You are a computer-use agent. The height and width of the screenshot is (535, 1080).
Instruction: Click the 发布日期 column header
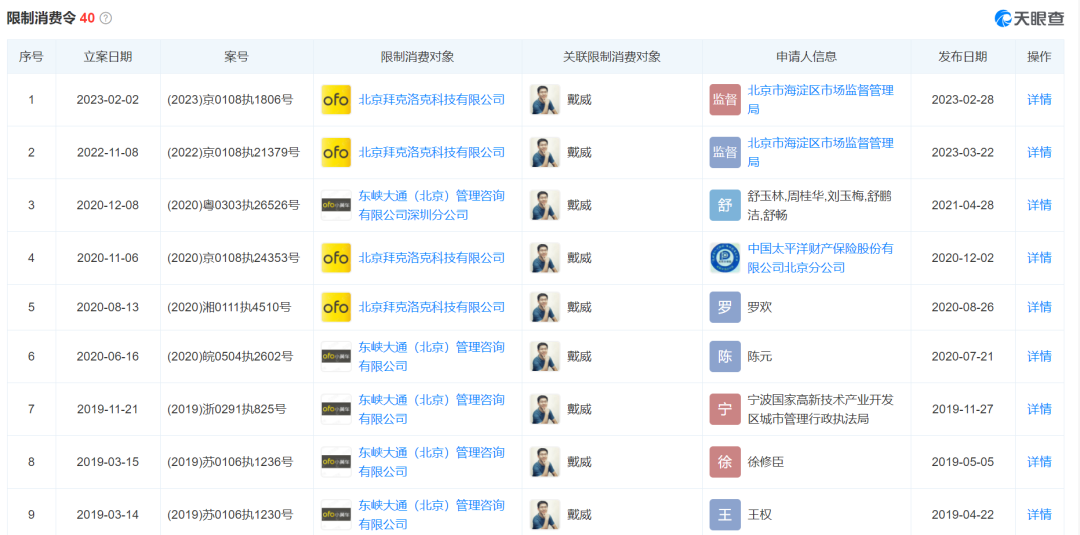pos(963,57)
